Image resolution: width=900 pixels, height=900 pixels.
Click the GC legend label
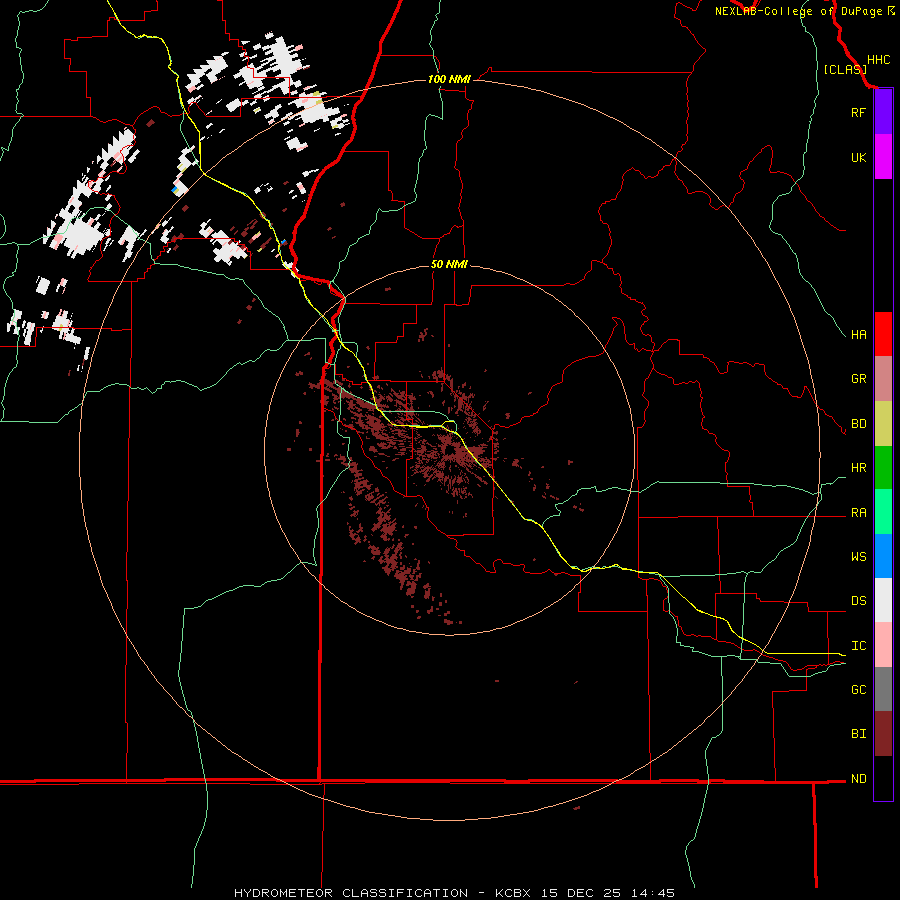pos(858,690)
